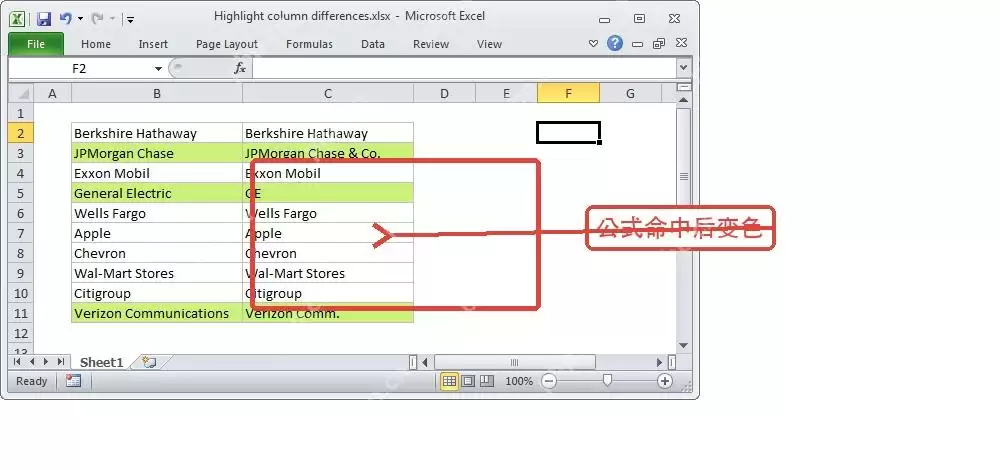Click the Undo arrow icon

(x=66, y=18)
